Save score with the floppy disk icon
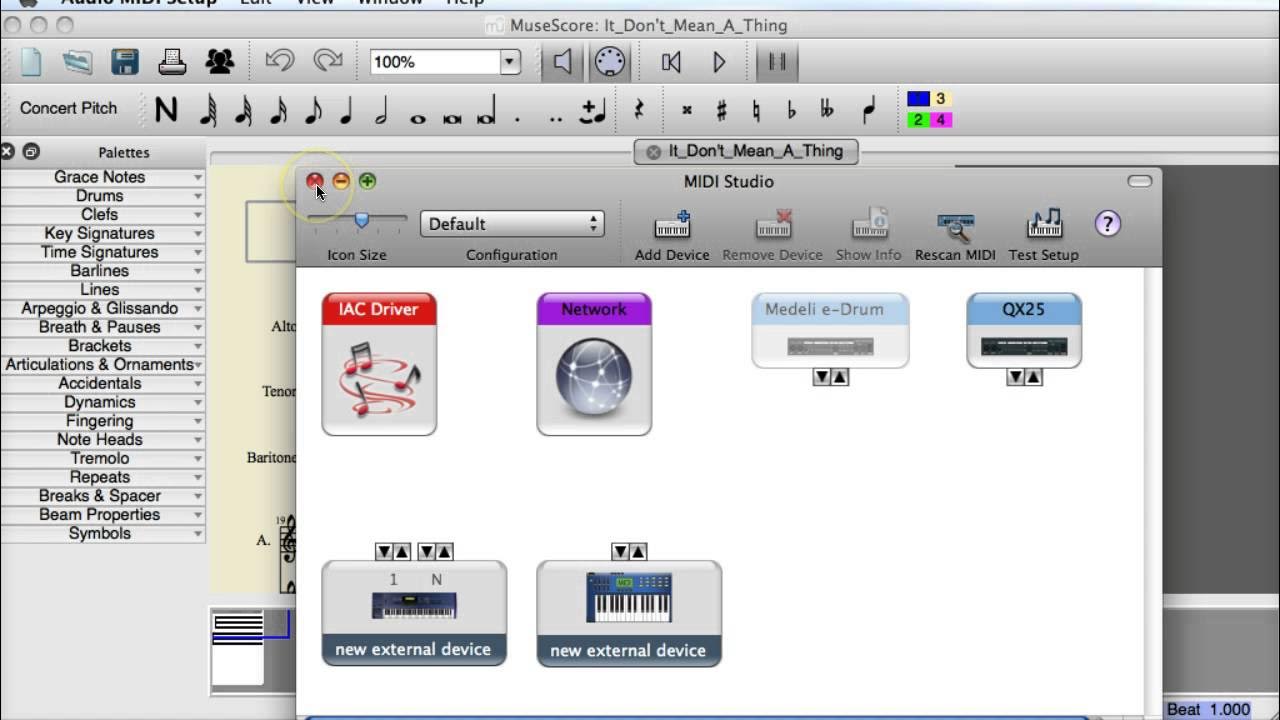This screenshot has height=720, width=1280. pos(125,62)
